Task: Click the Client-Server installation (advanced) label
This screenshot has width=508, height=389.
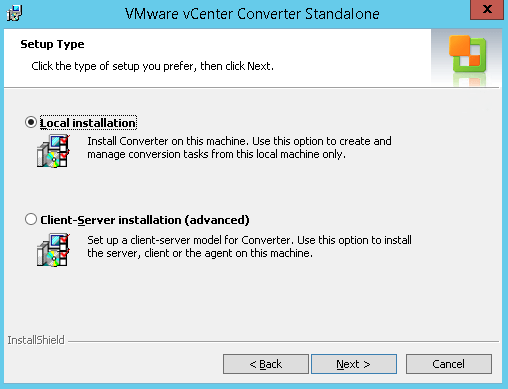Action: click(145, 220)
